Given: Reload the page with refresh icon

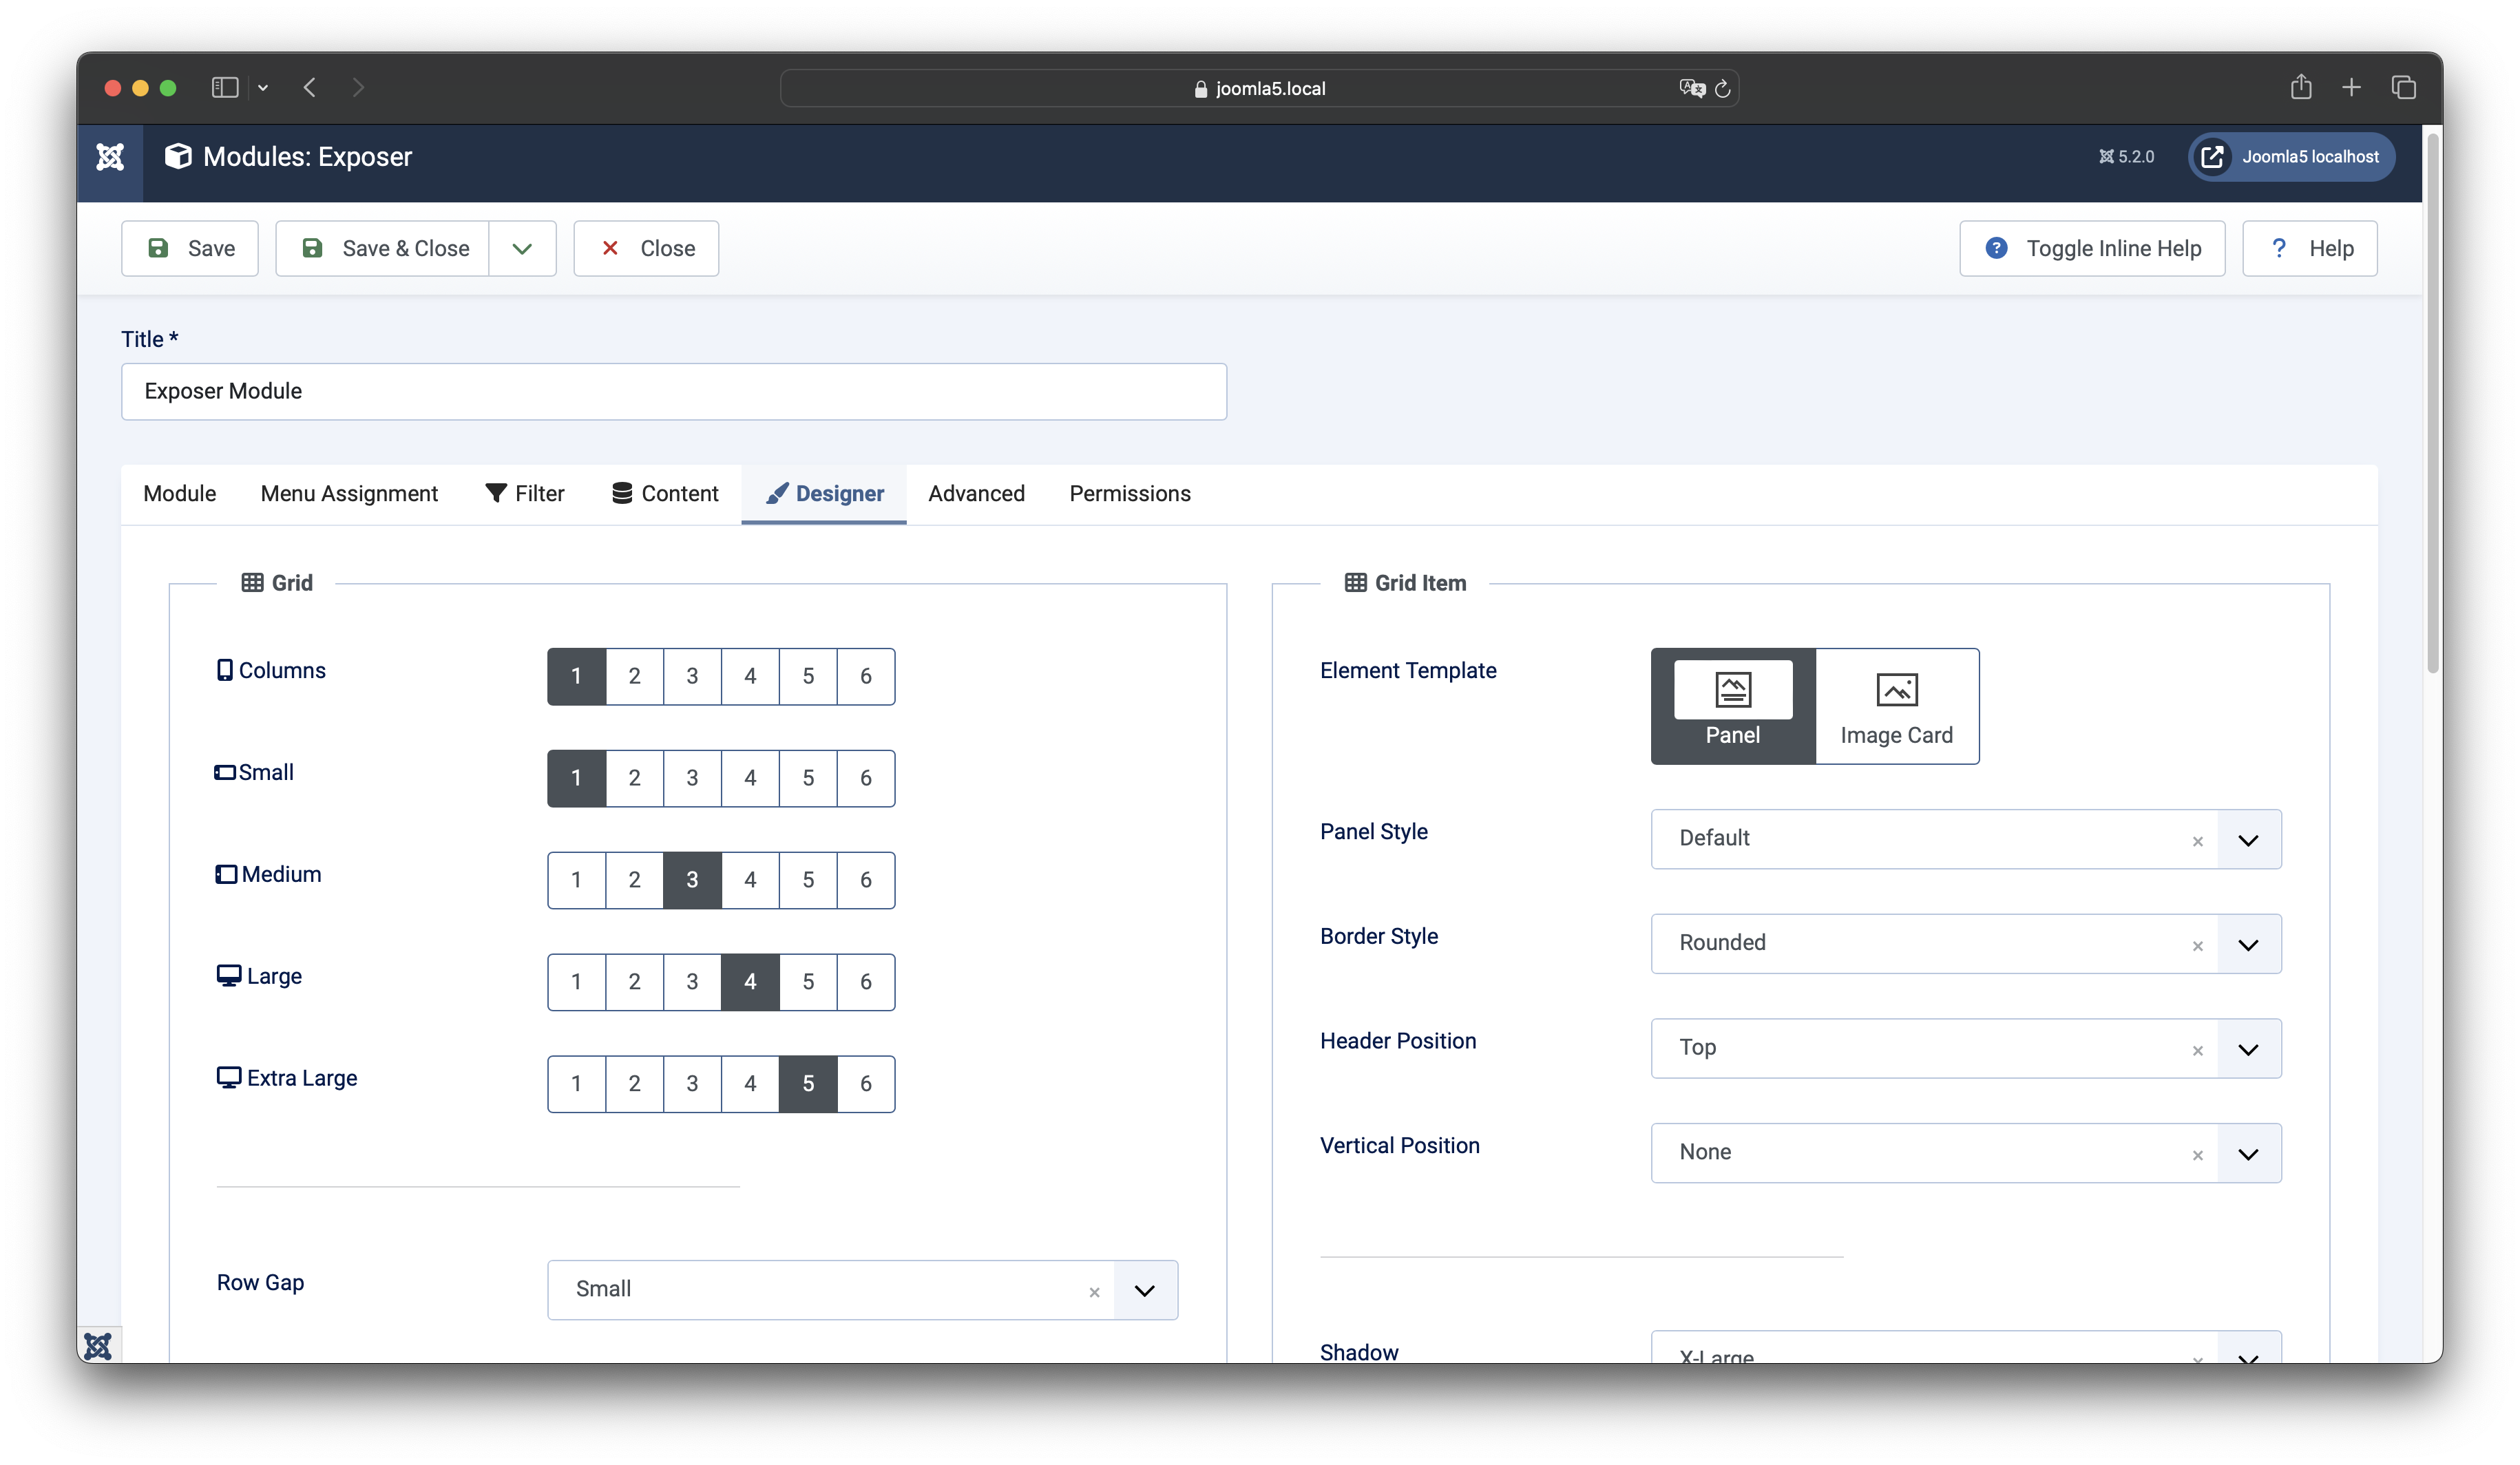Looking at the screenshot, I should (x=1723, y=89).
